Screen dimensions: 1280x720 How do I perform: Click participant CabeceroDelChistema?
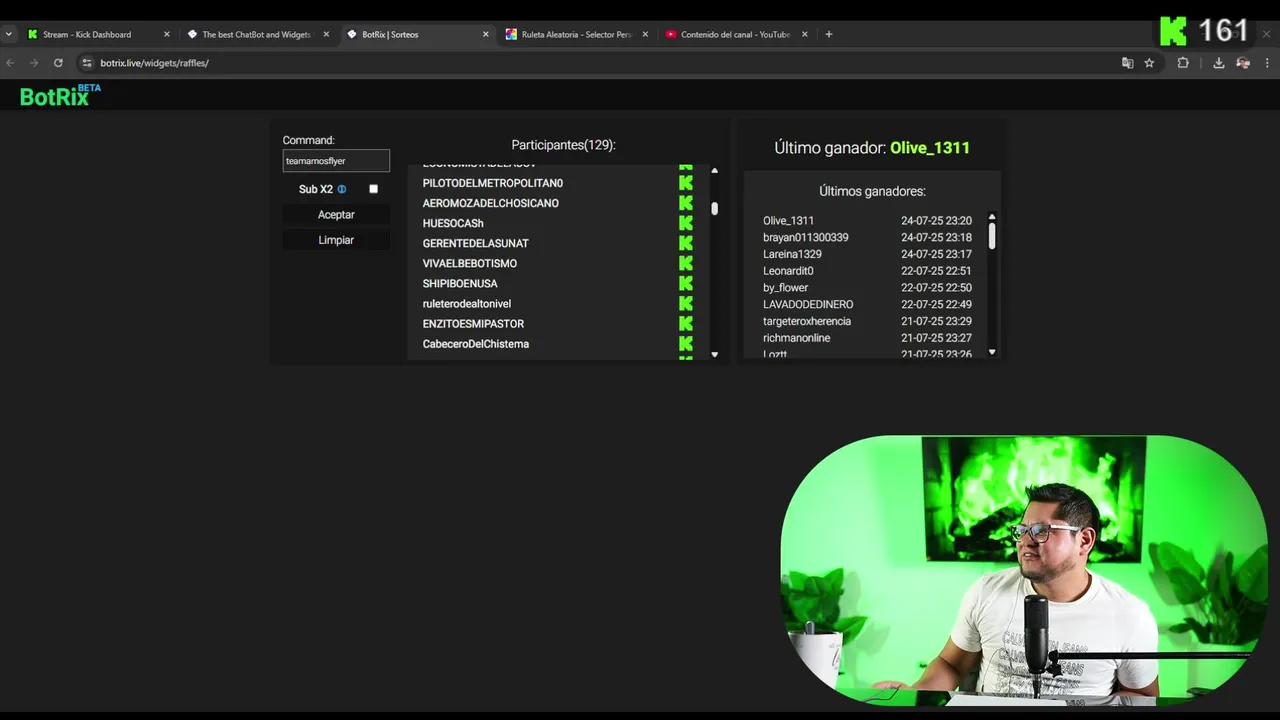coord(476,343)
